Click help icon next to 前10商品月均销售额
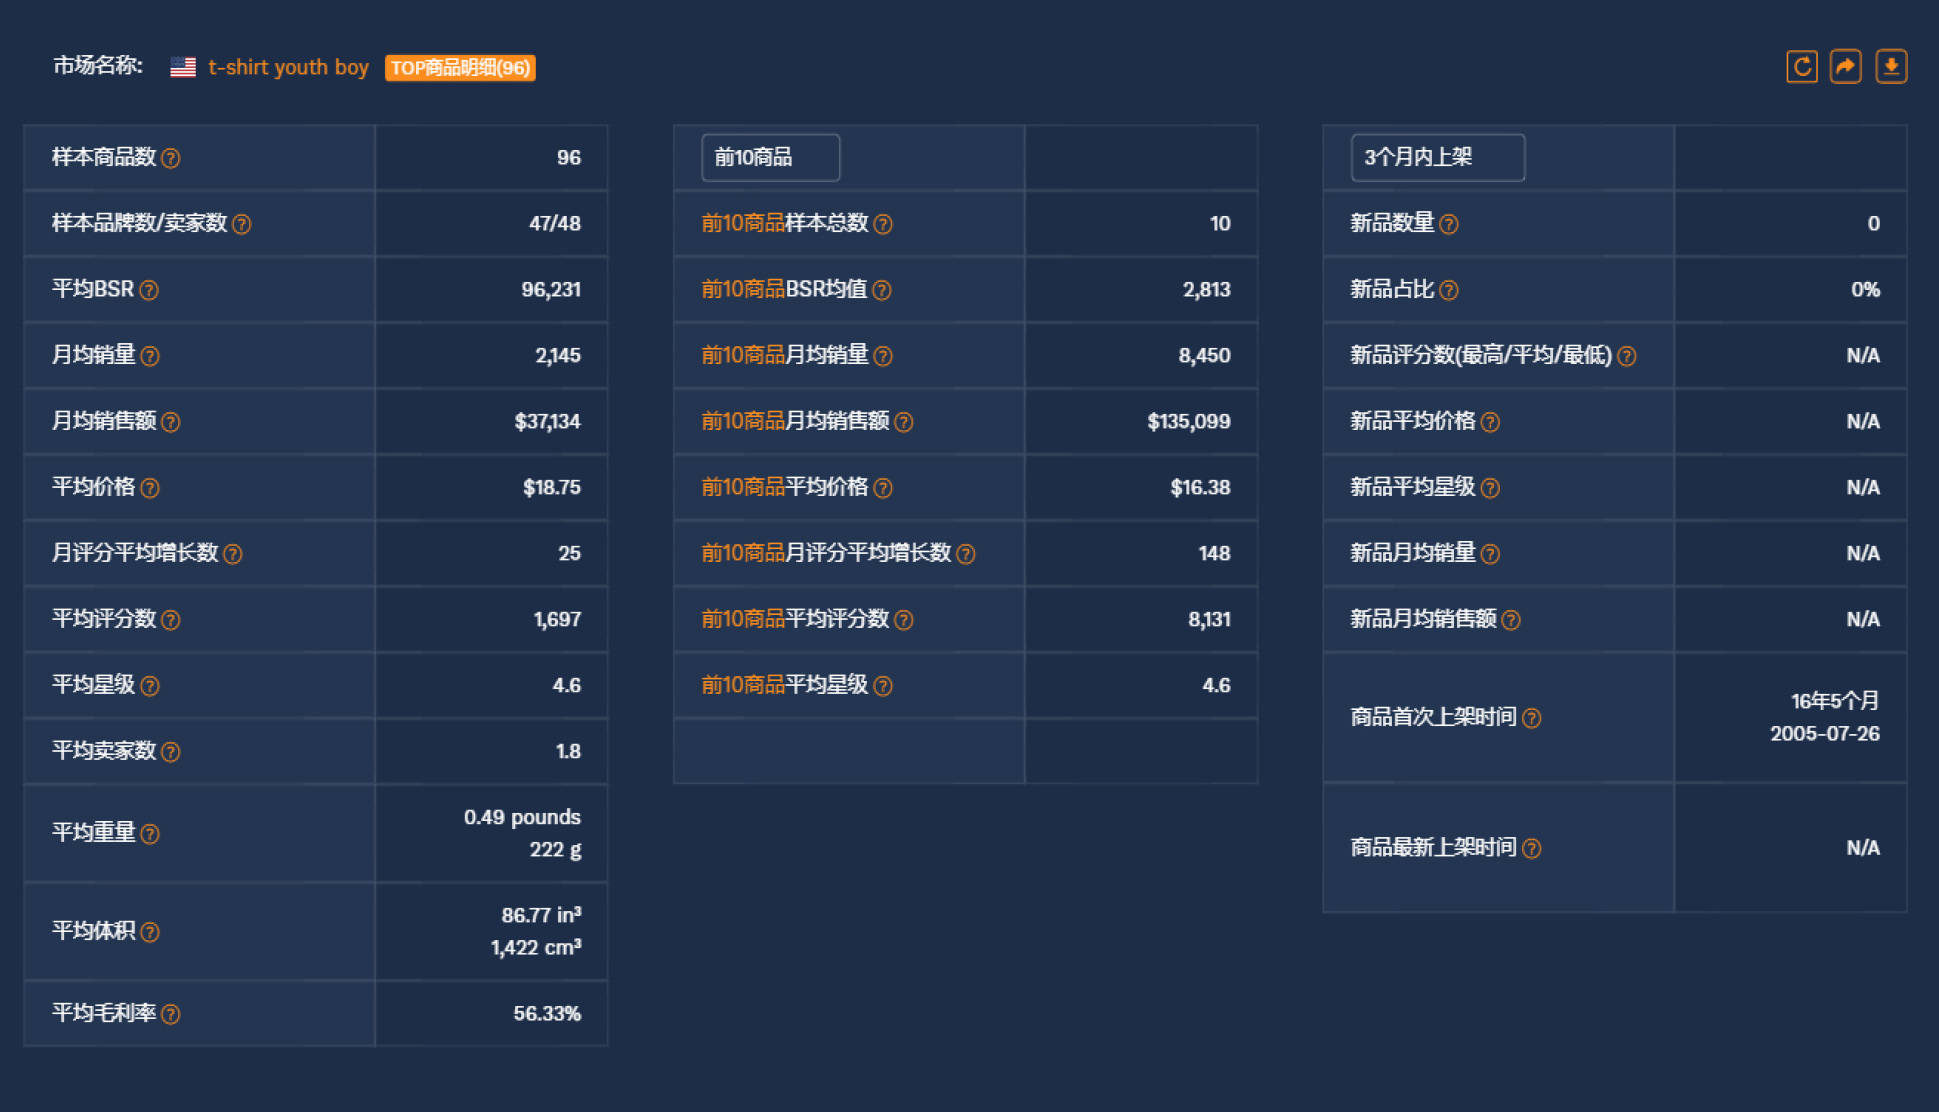This screenshot has width=1939, height=1112. click(904, 422)
